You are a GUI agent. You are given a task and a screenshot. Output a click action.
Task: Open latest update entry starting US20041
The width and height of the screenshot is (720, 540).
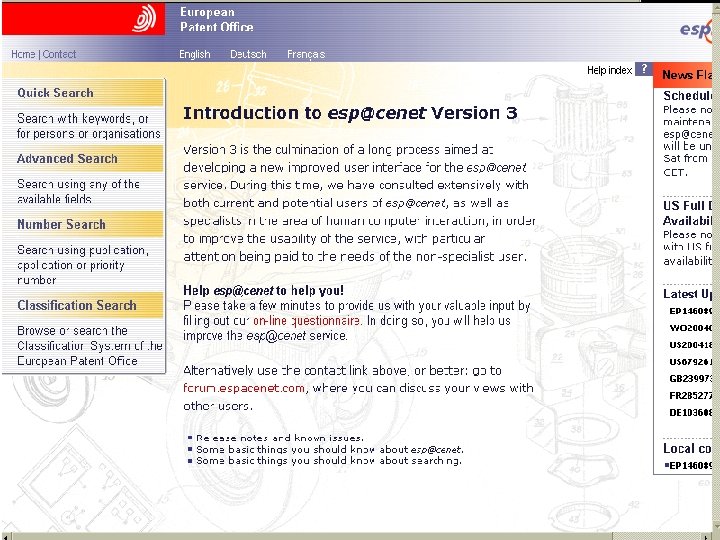690,345
